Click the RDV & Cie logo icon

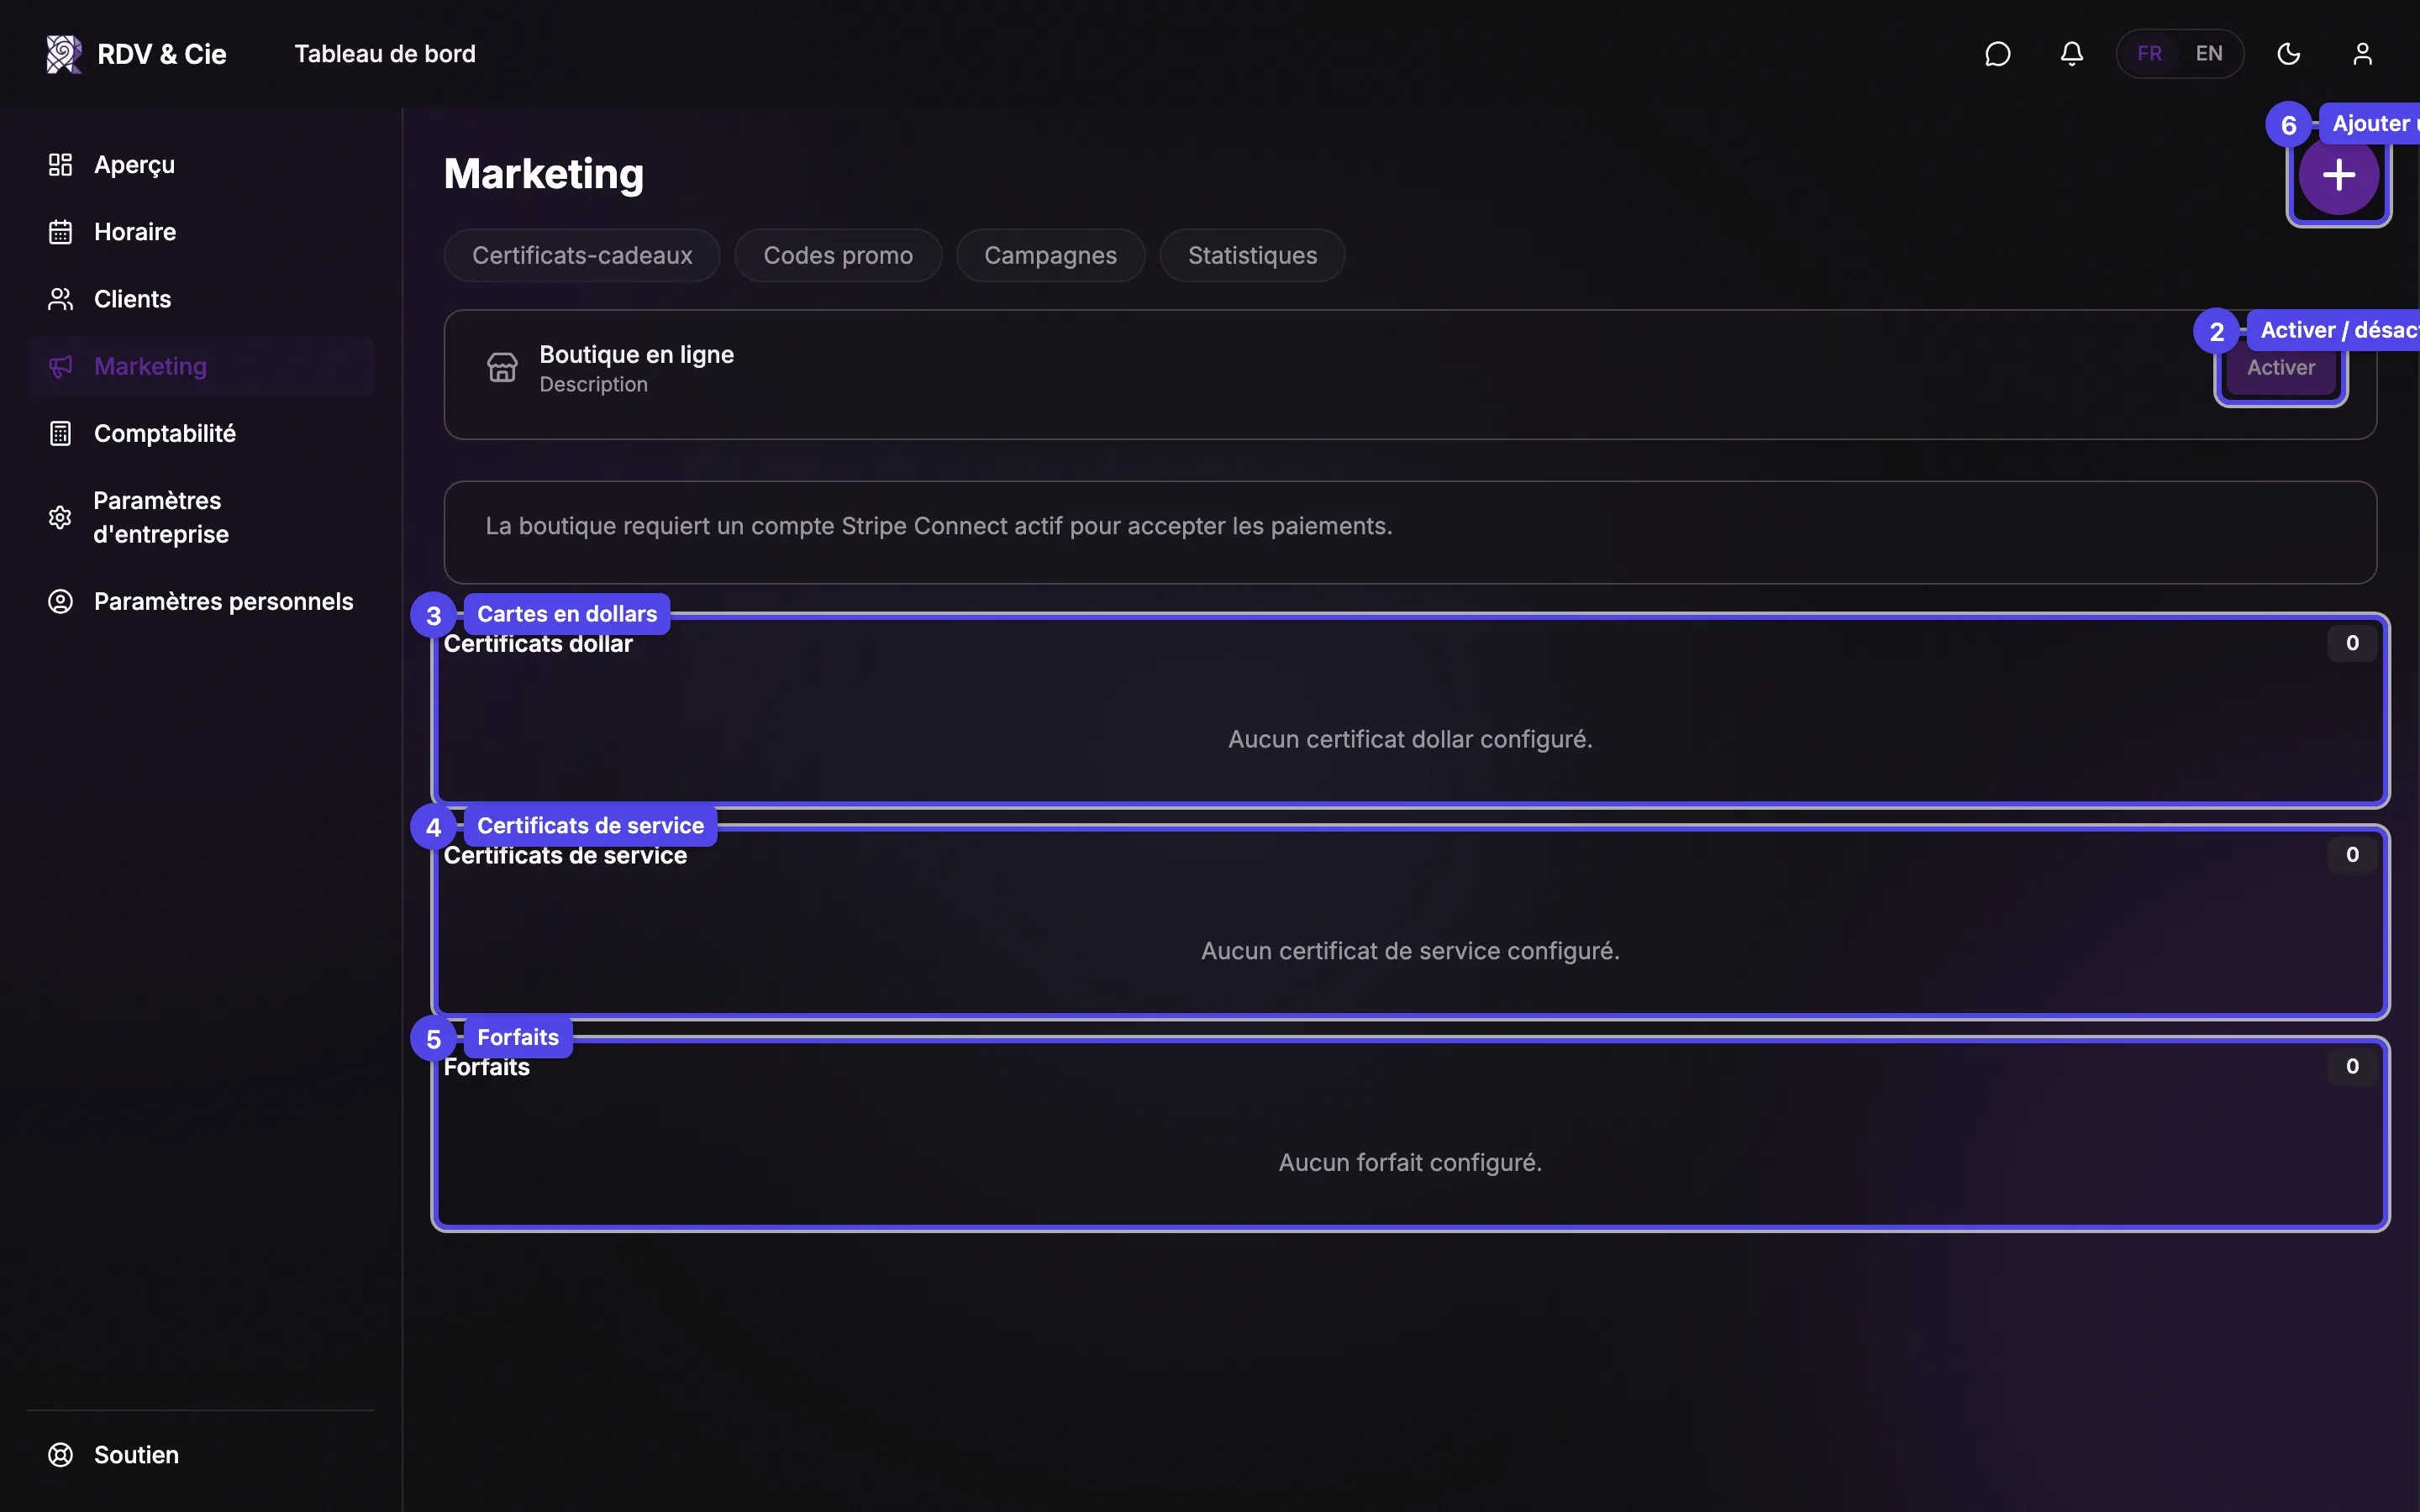coord(64,54)
